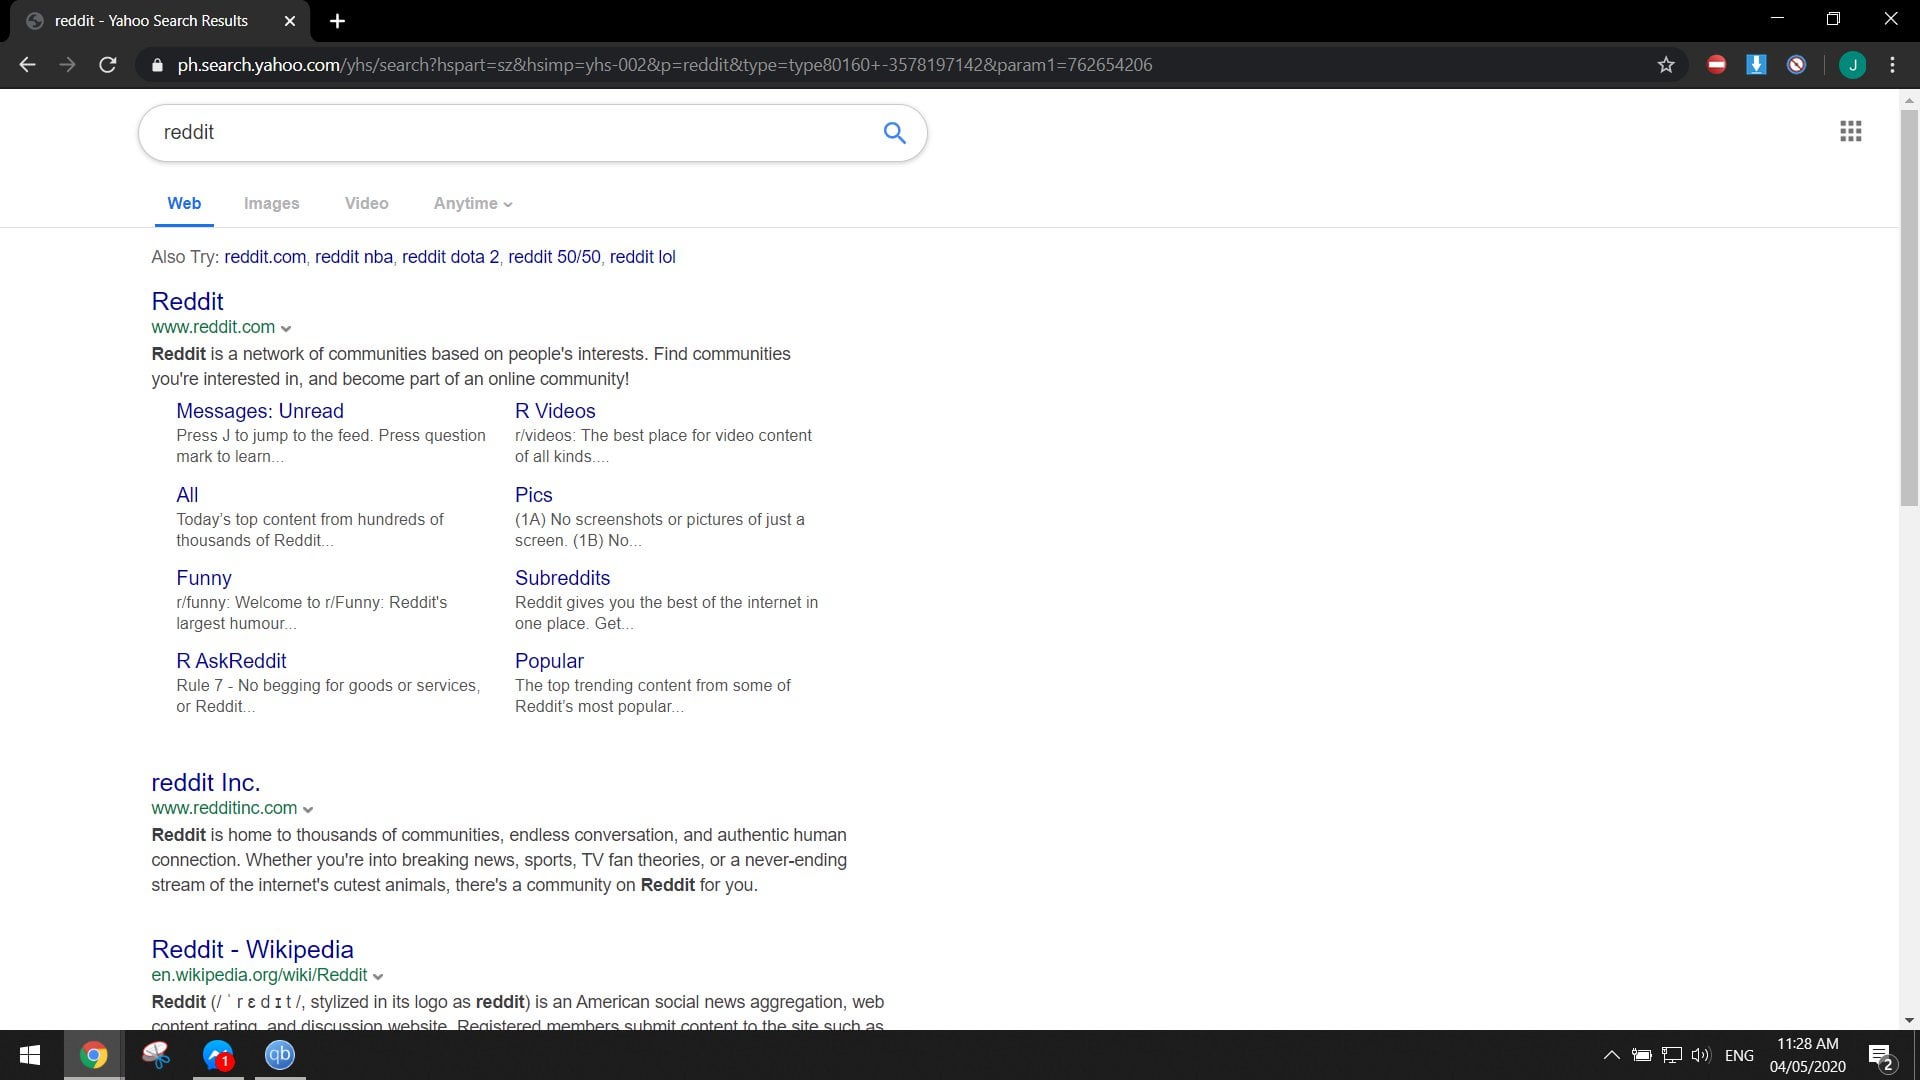Show hidden system tray icons

click(1611, 1055)
